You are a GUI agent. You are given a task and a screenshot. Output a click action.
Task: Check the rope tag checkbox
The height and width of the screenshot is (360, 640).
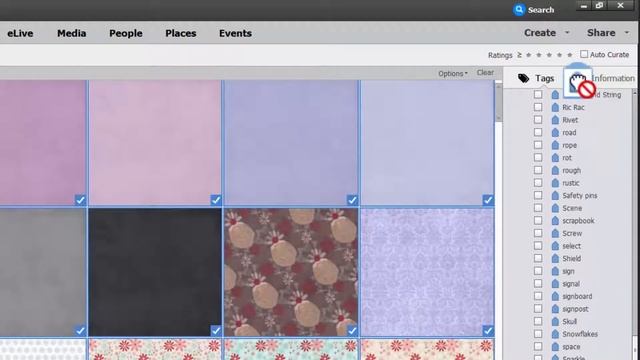538,145
